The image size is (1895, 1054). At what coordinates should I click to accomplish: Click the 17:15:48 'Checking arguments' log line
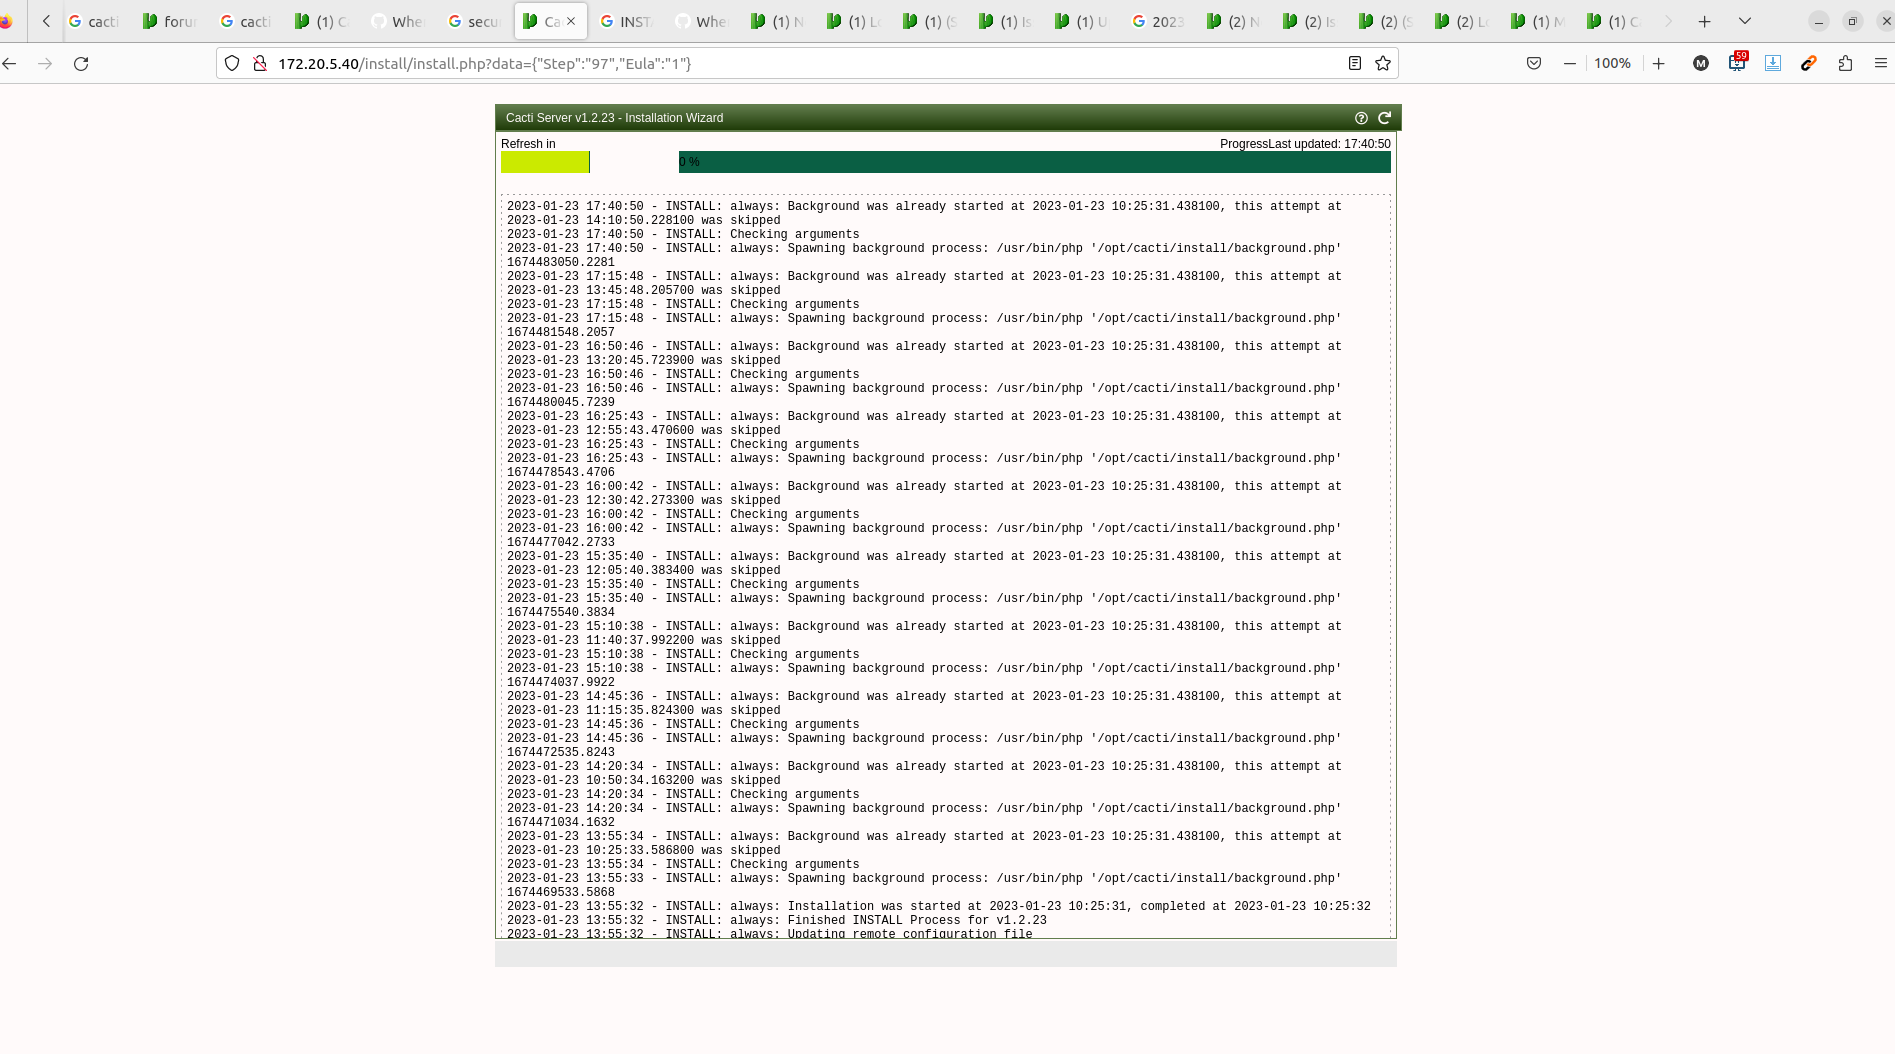point(683,304)
